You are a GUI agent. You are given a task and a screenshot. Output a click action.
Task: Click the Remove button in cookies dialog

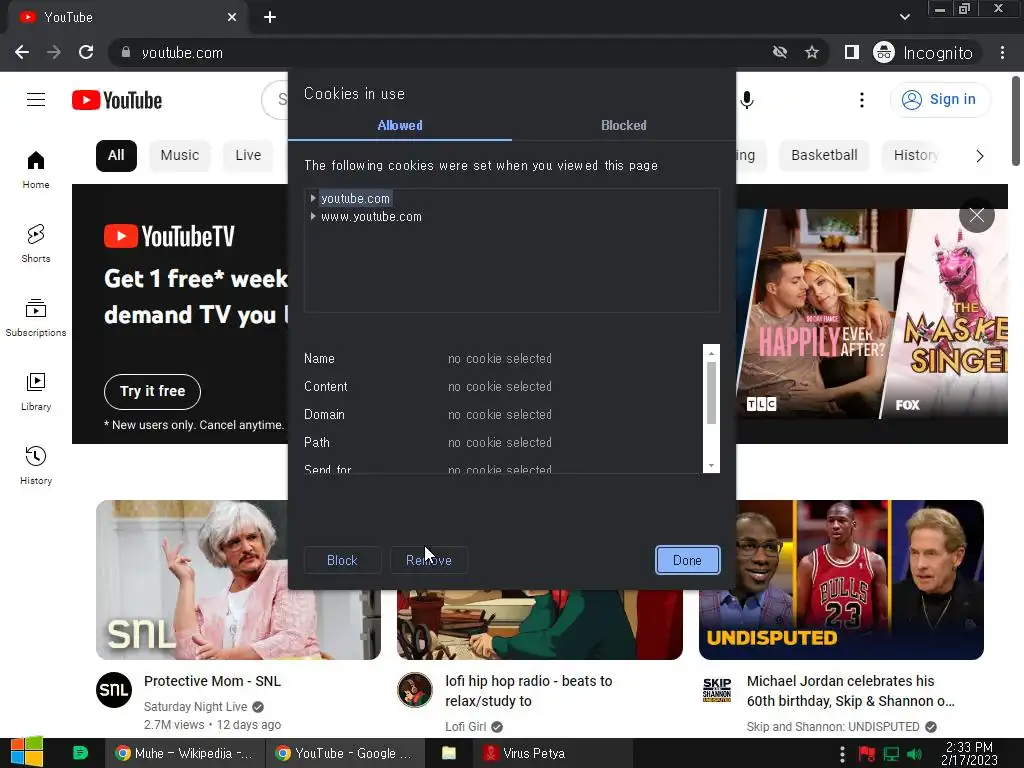point(428,560)
